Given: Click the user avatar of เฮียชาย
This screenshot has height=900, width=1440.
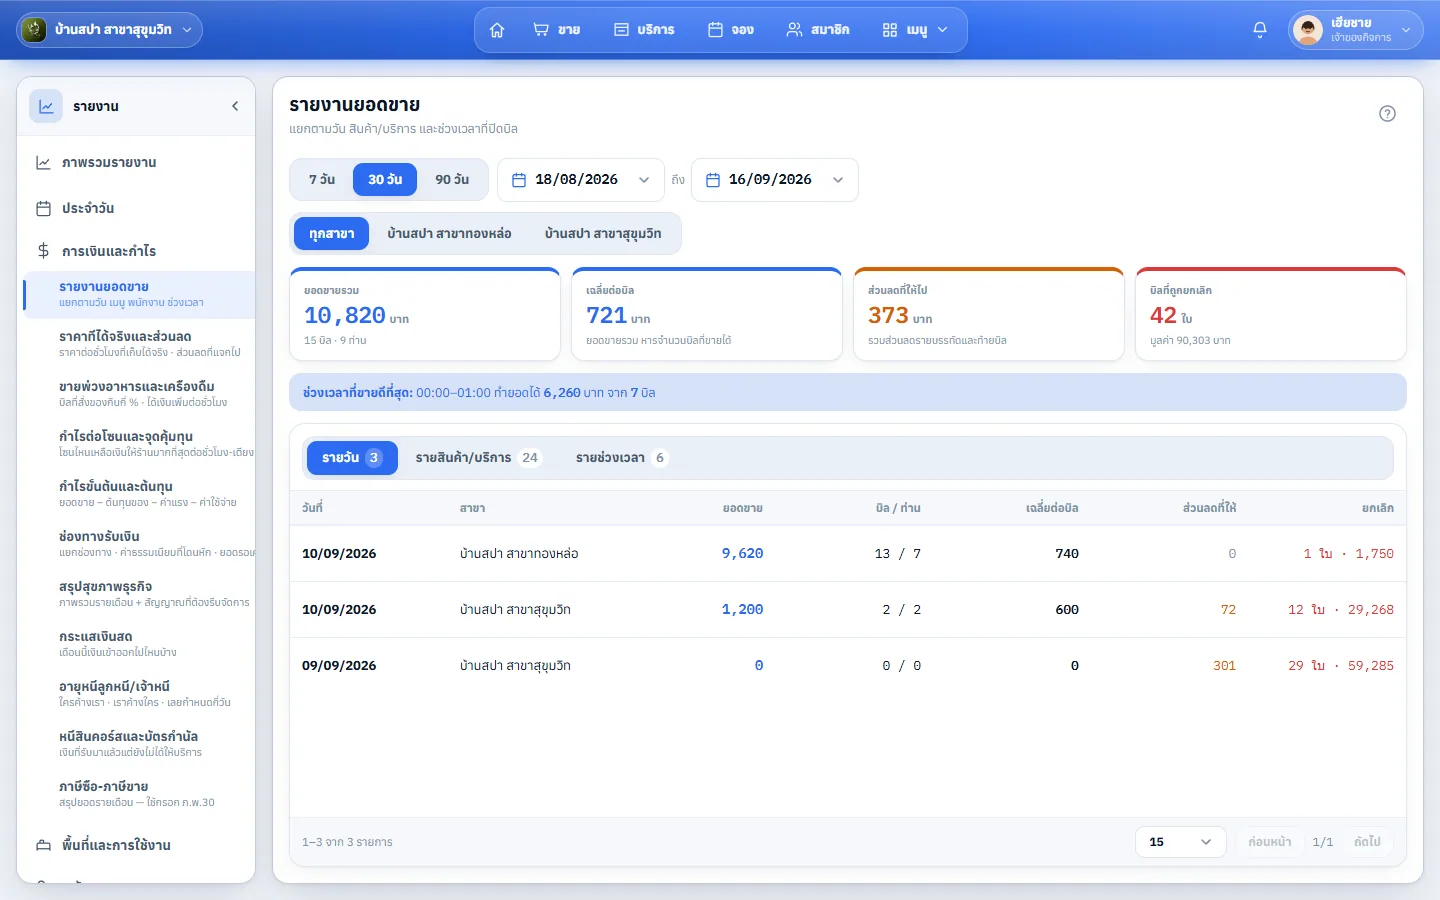Looking at the screenshot, I should click(x=1308, y=30).
